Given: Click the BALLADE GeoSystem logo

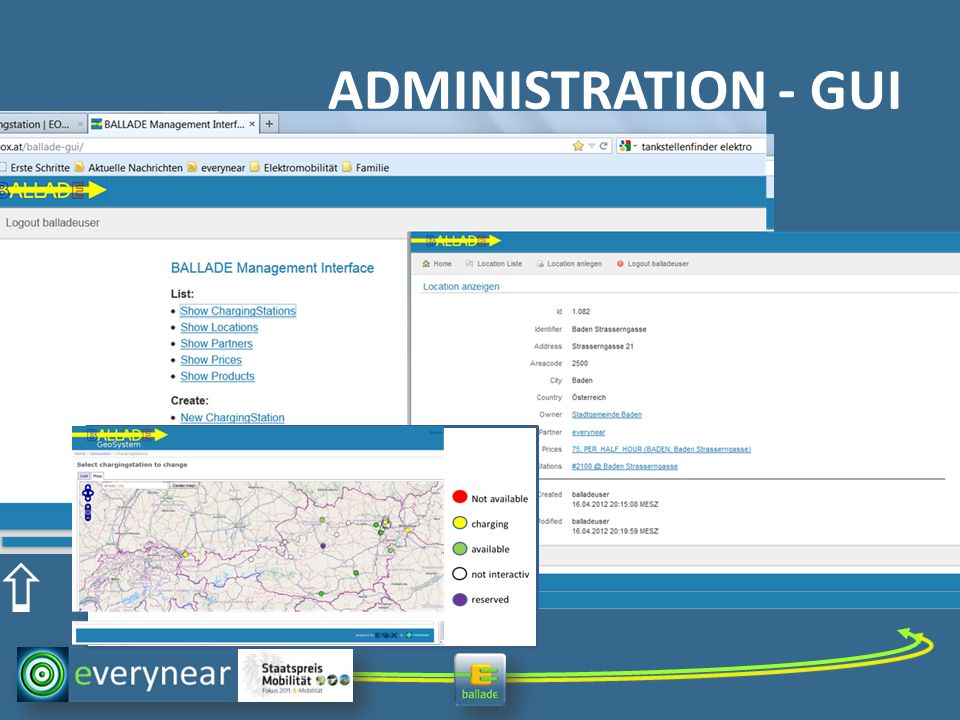Looking at the screenshot, I should click(x=120, y=438).
